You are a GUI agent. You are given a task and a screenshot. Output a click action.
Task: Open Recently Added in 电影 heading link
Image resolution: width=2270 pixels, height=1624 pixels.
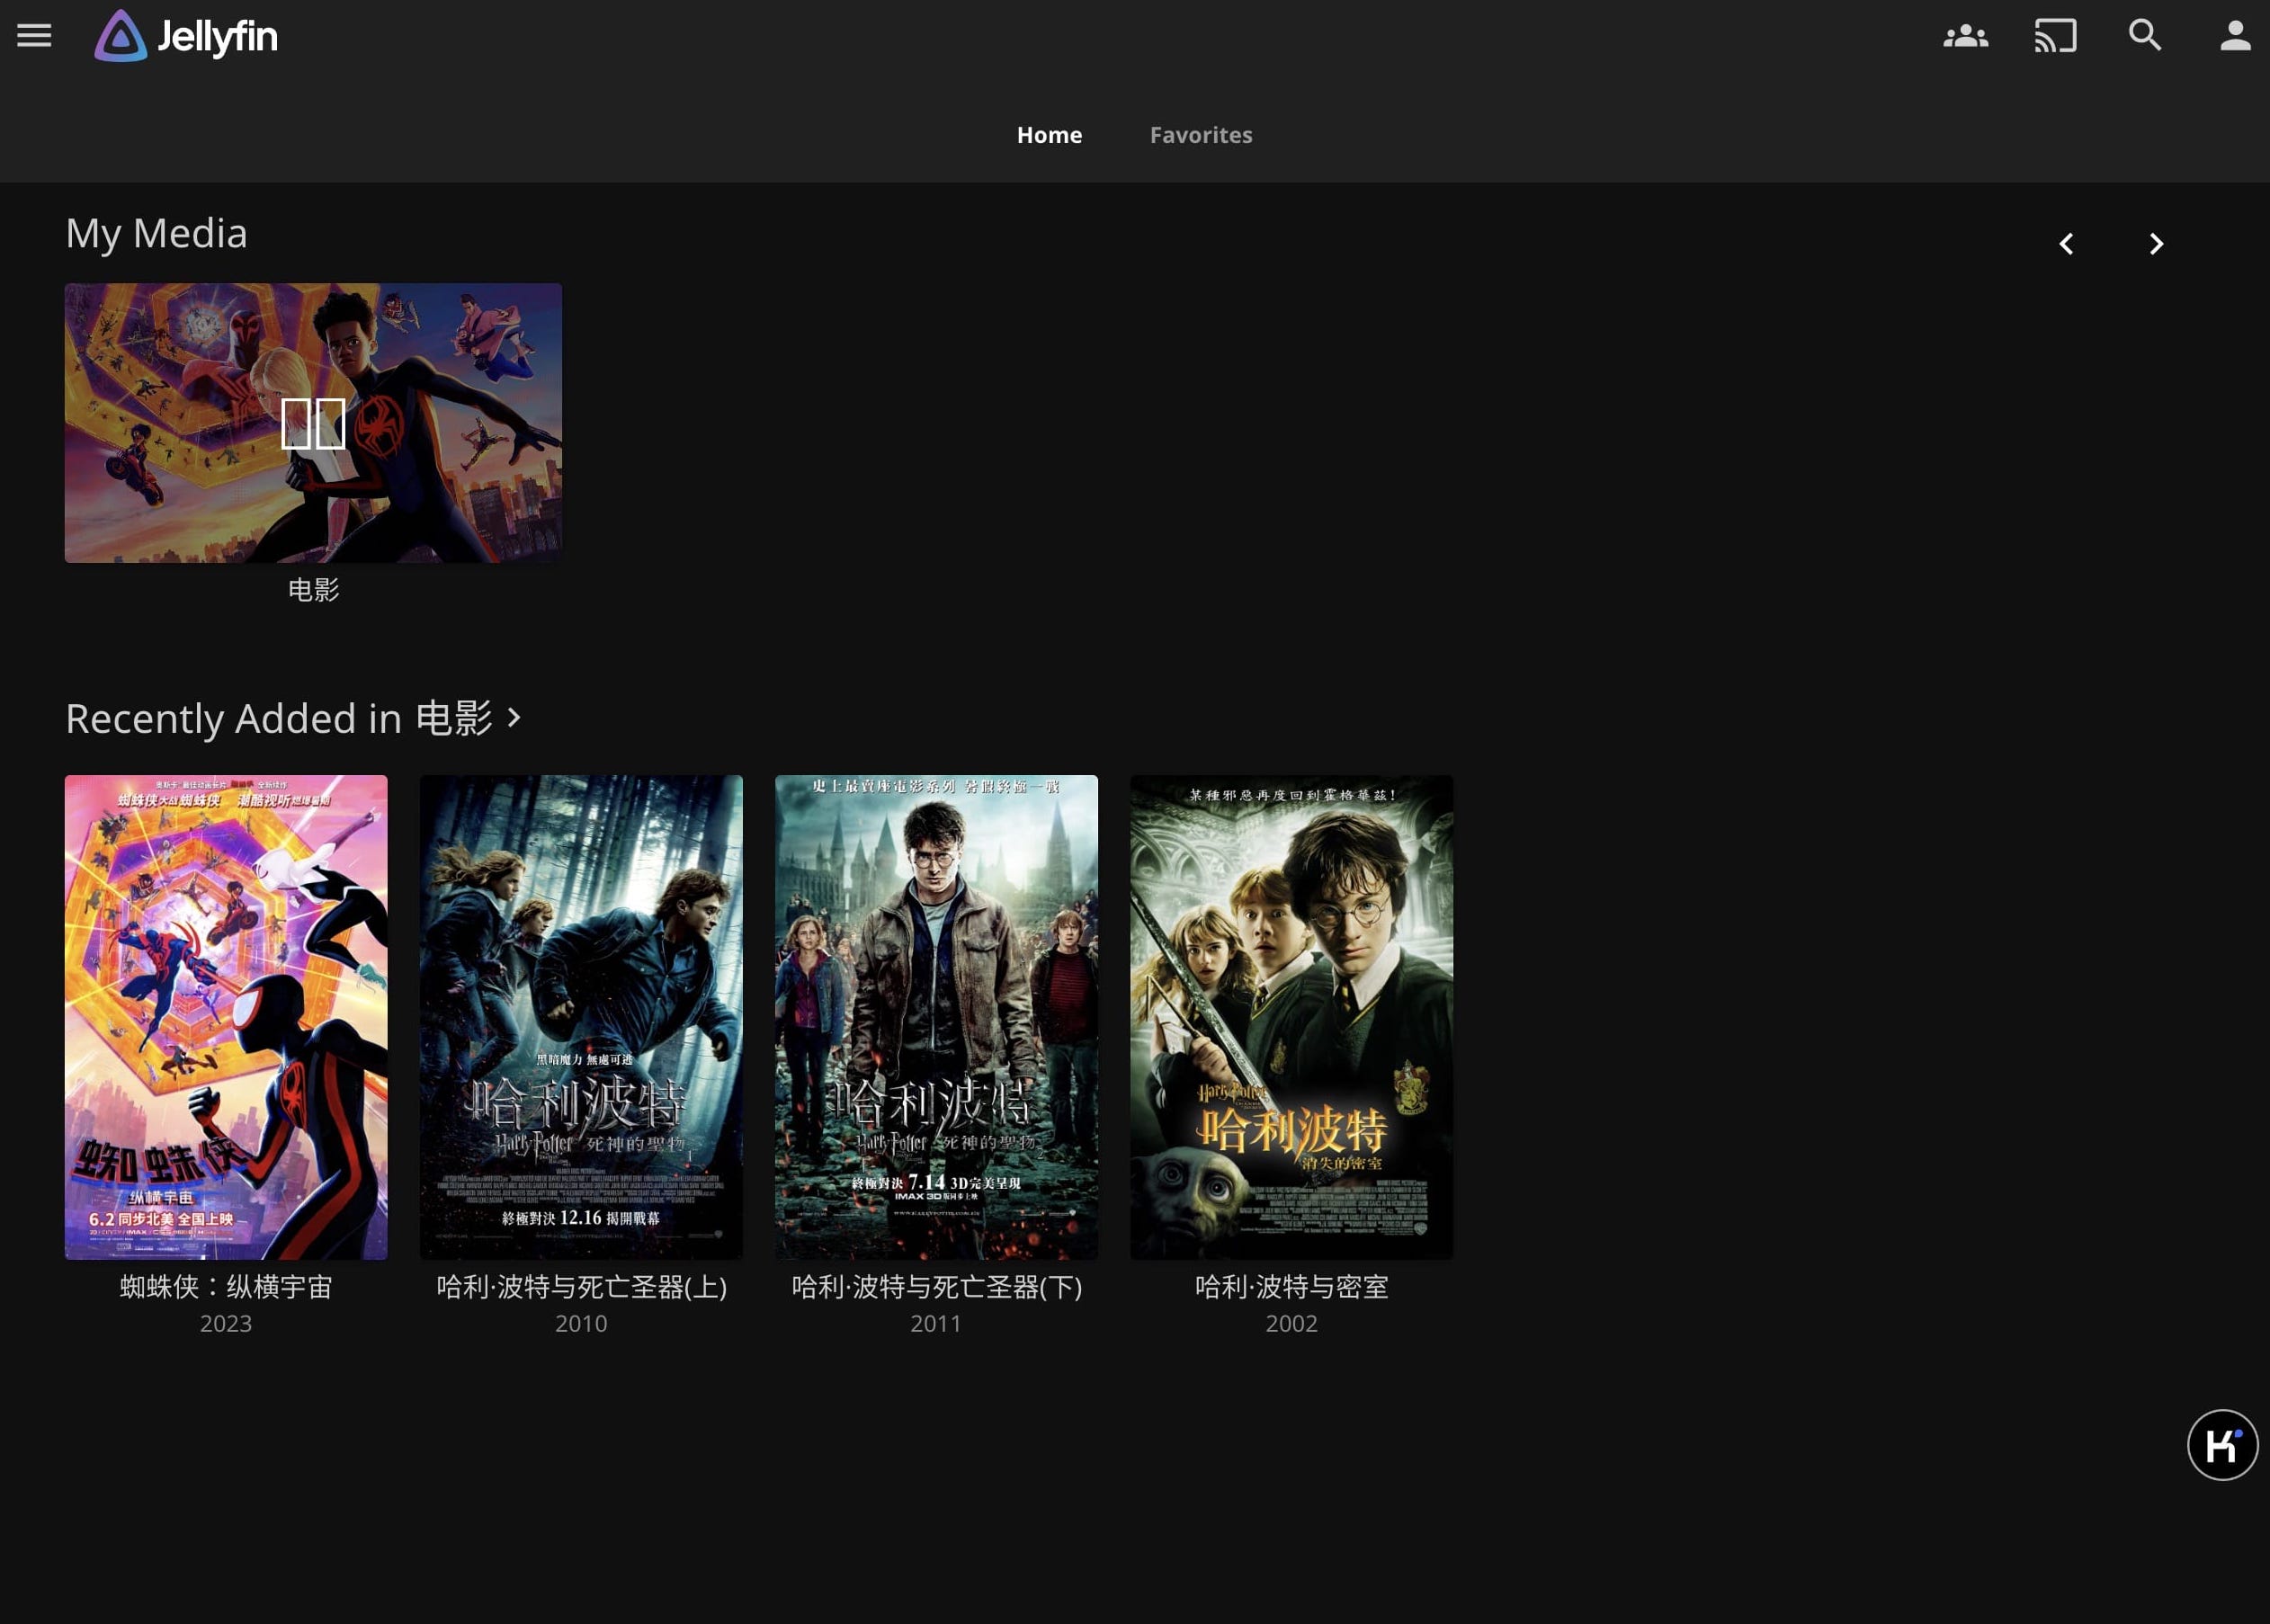(279, 718)
